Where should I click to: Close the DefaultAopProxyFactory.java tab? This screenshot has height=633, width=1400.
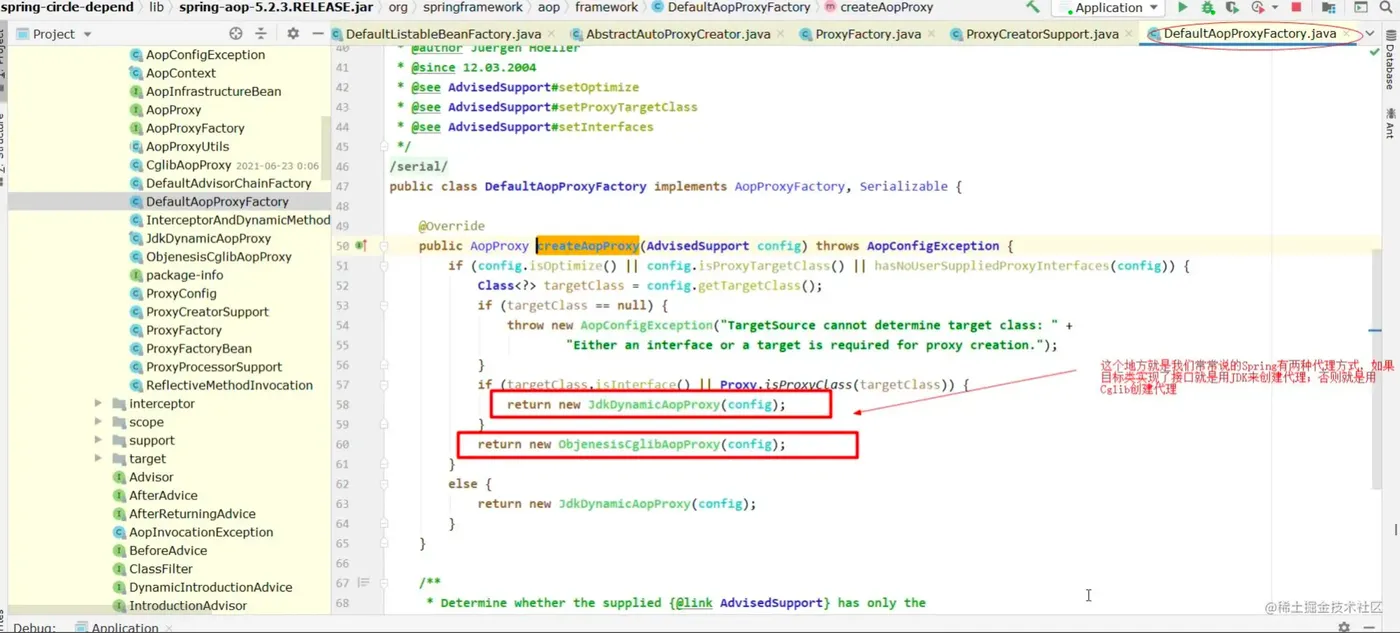1346,34
